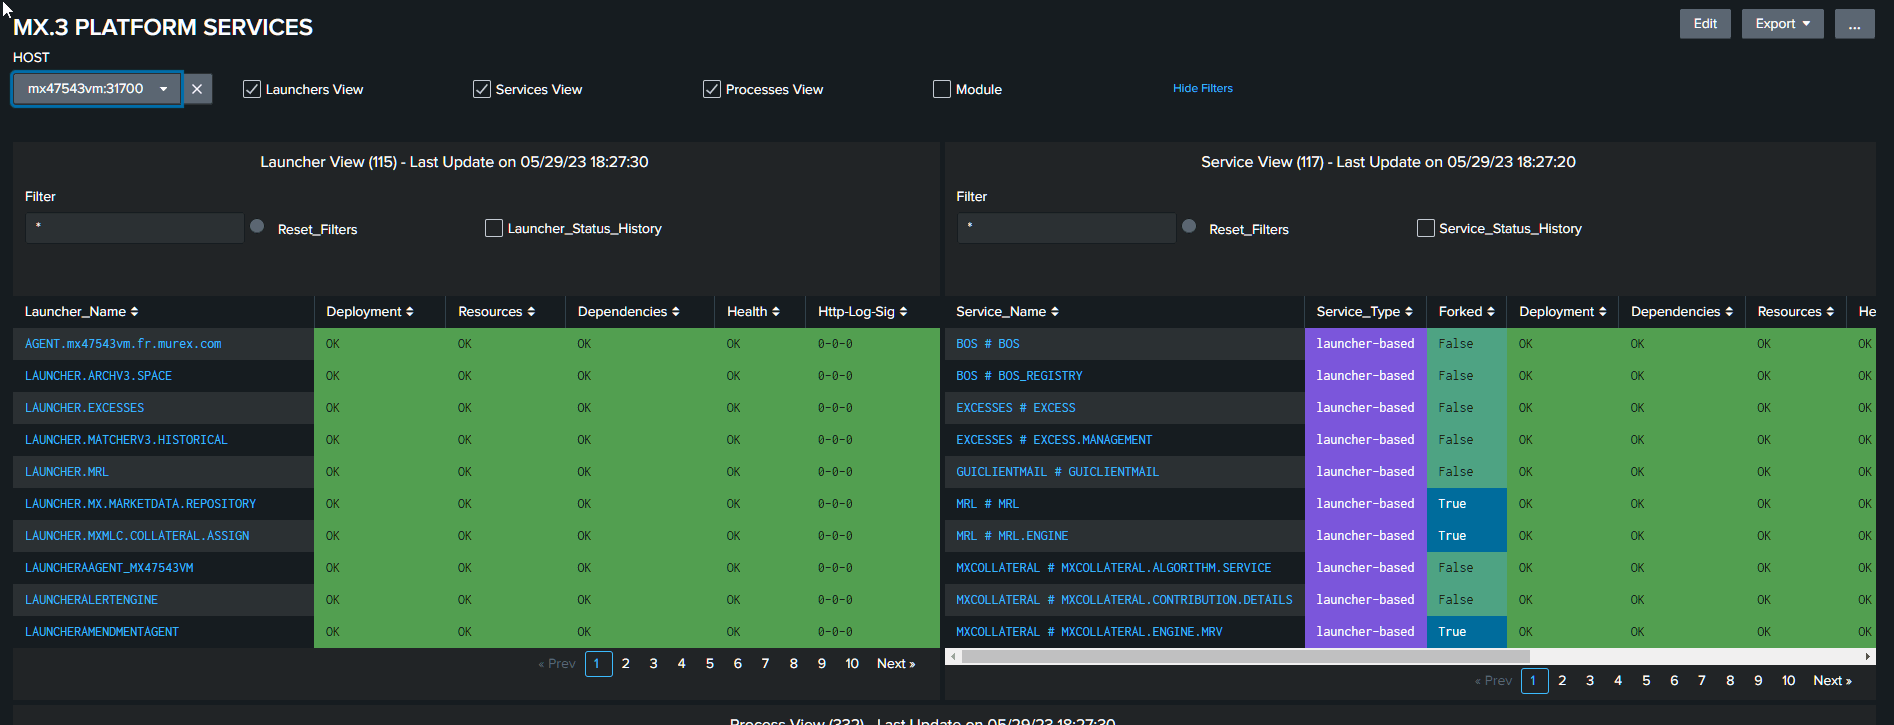Image resolution: width=1894 pixels, height=725 pixels.
Task: Open LAUNCHER.MXMLC.COLLATERAL.ASSIGN link
Action: click(137, 535)
